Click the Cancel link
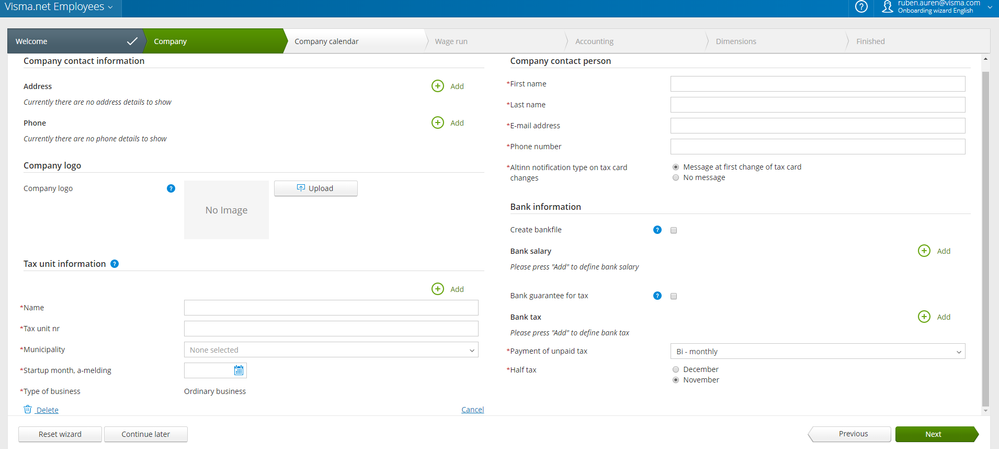This screenshot has height=449, width=999. click(x=472, y=410)
